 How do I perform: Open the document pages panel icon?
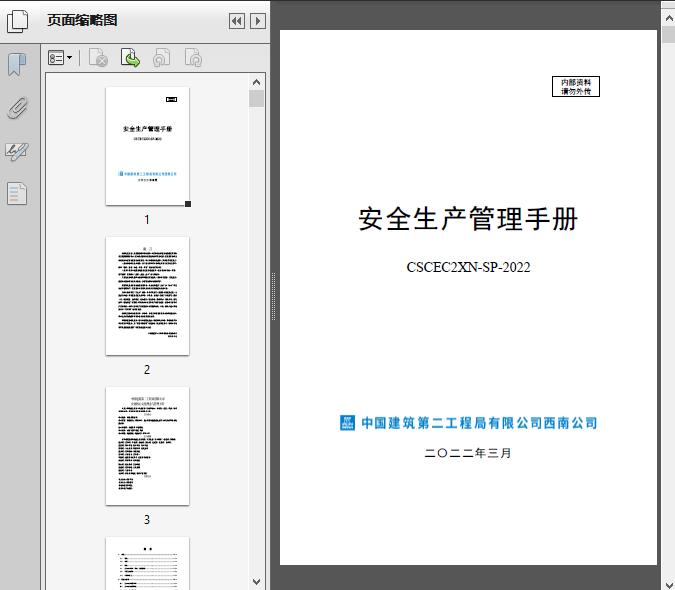pos(17,193)
